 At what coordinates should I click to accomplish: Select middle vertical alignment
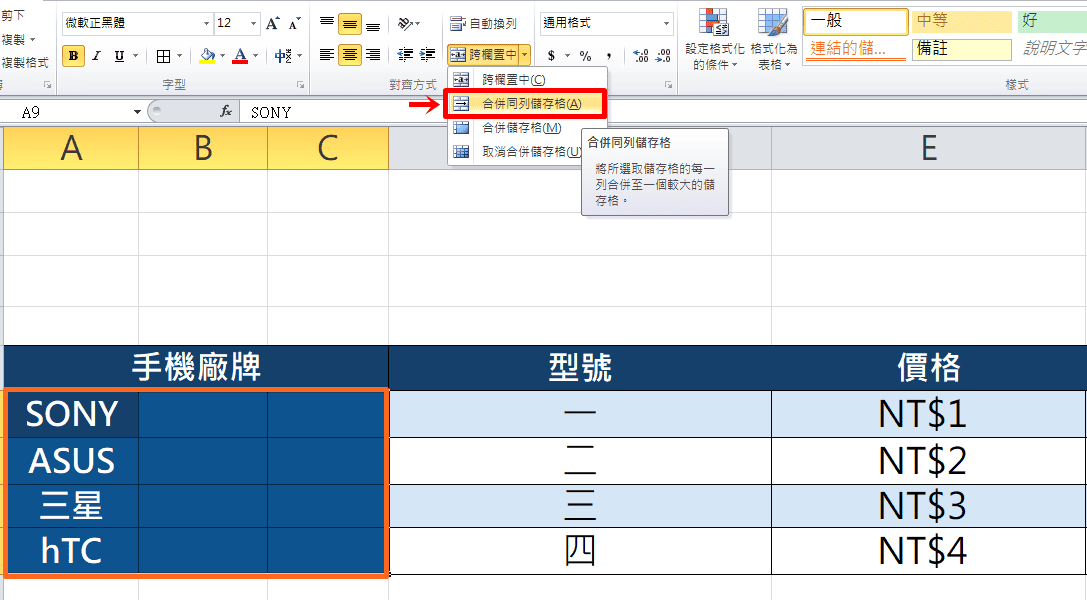click(349, 24)
